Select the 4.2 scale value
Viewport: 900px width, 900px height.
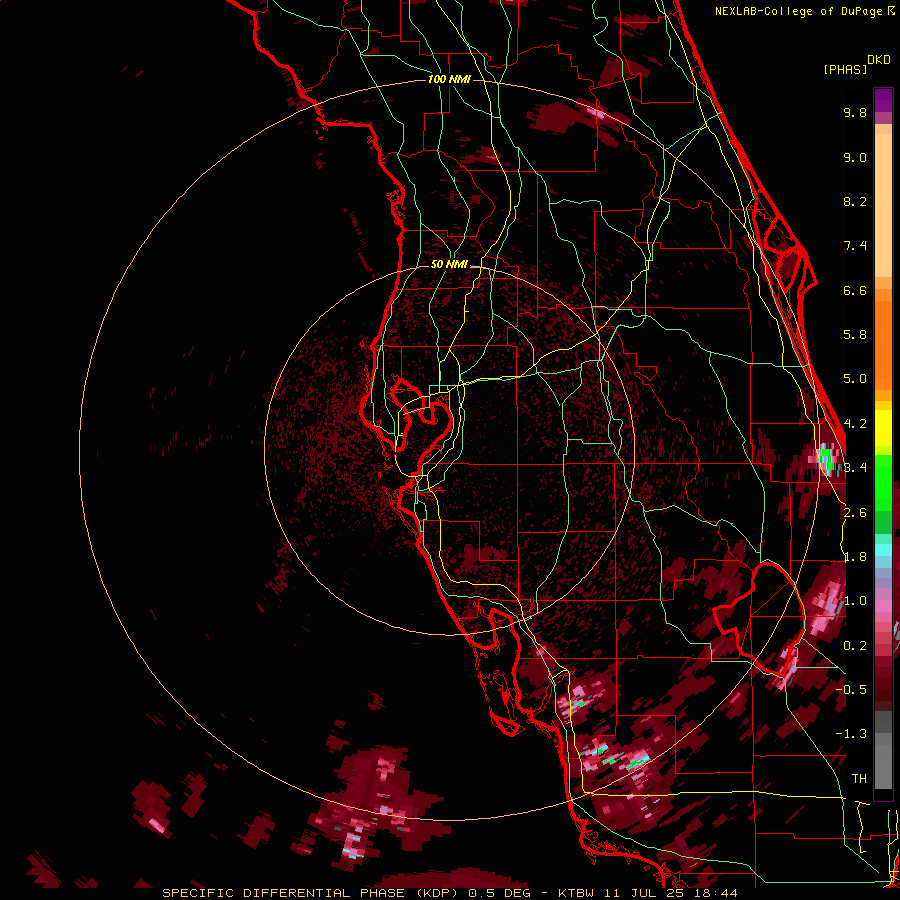855,424
